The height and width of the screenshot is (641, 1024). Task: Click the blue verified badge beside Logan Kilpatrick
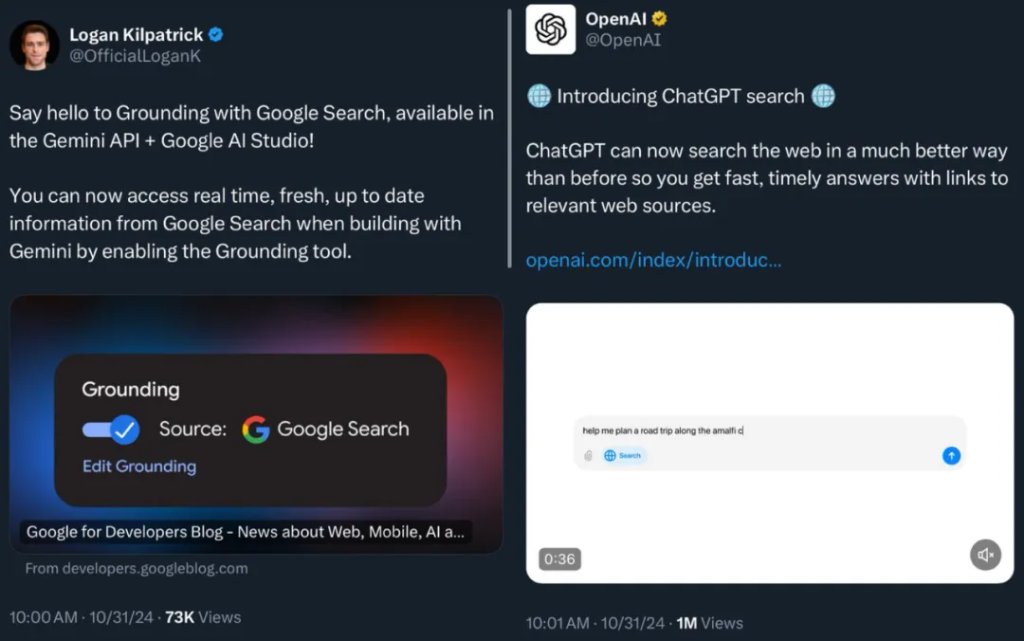point(214,34)
